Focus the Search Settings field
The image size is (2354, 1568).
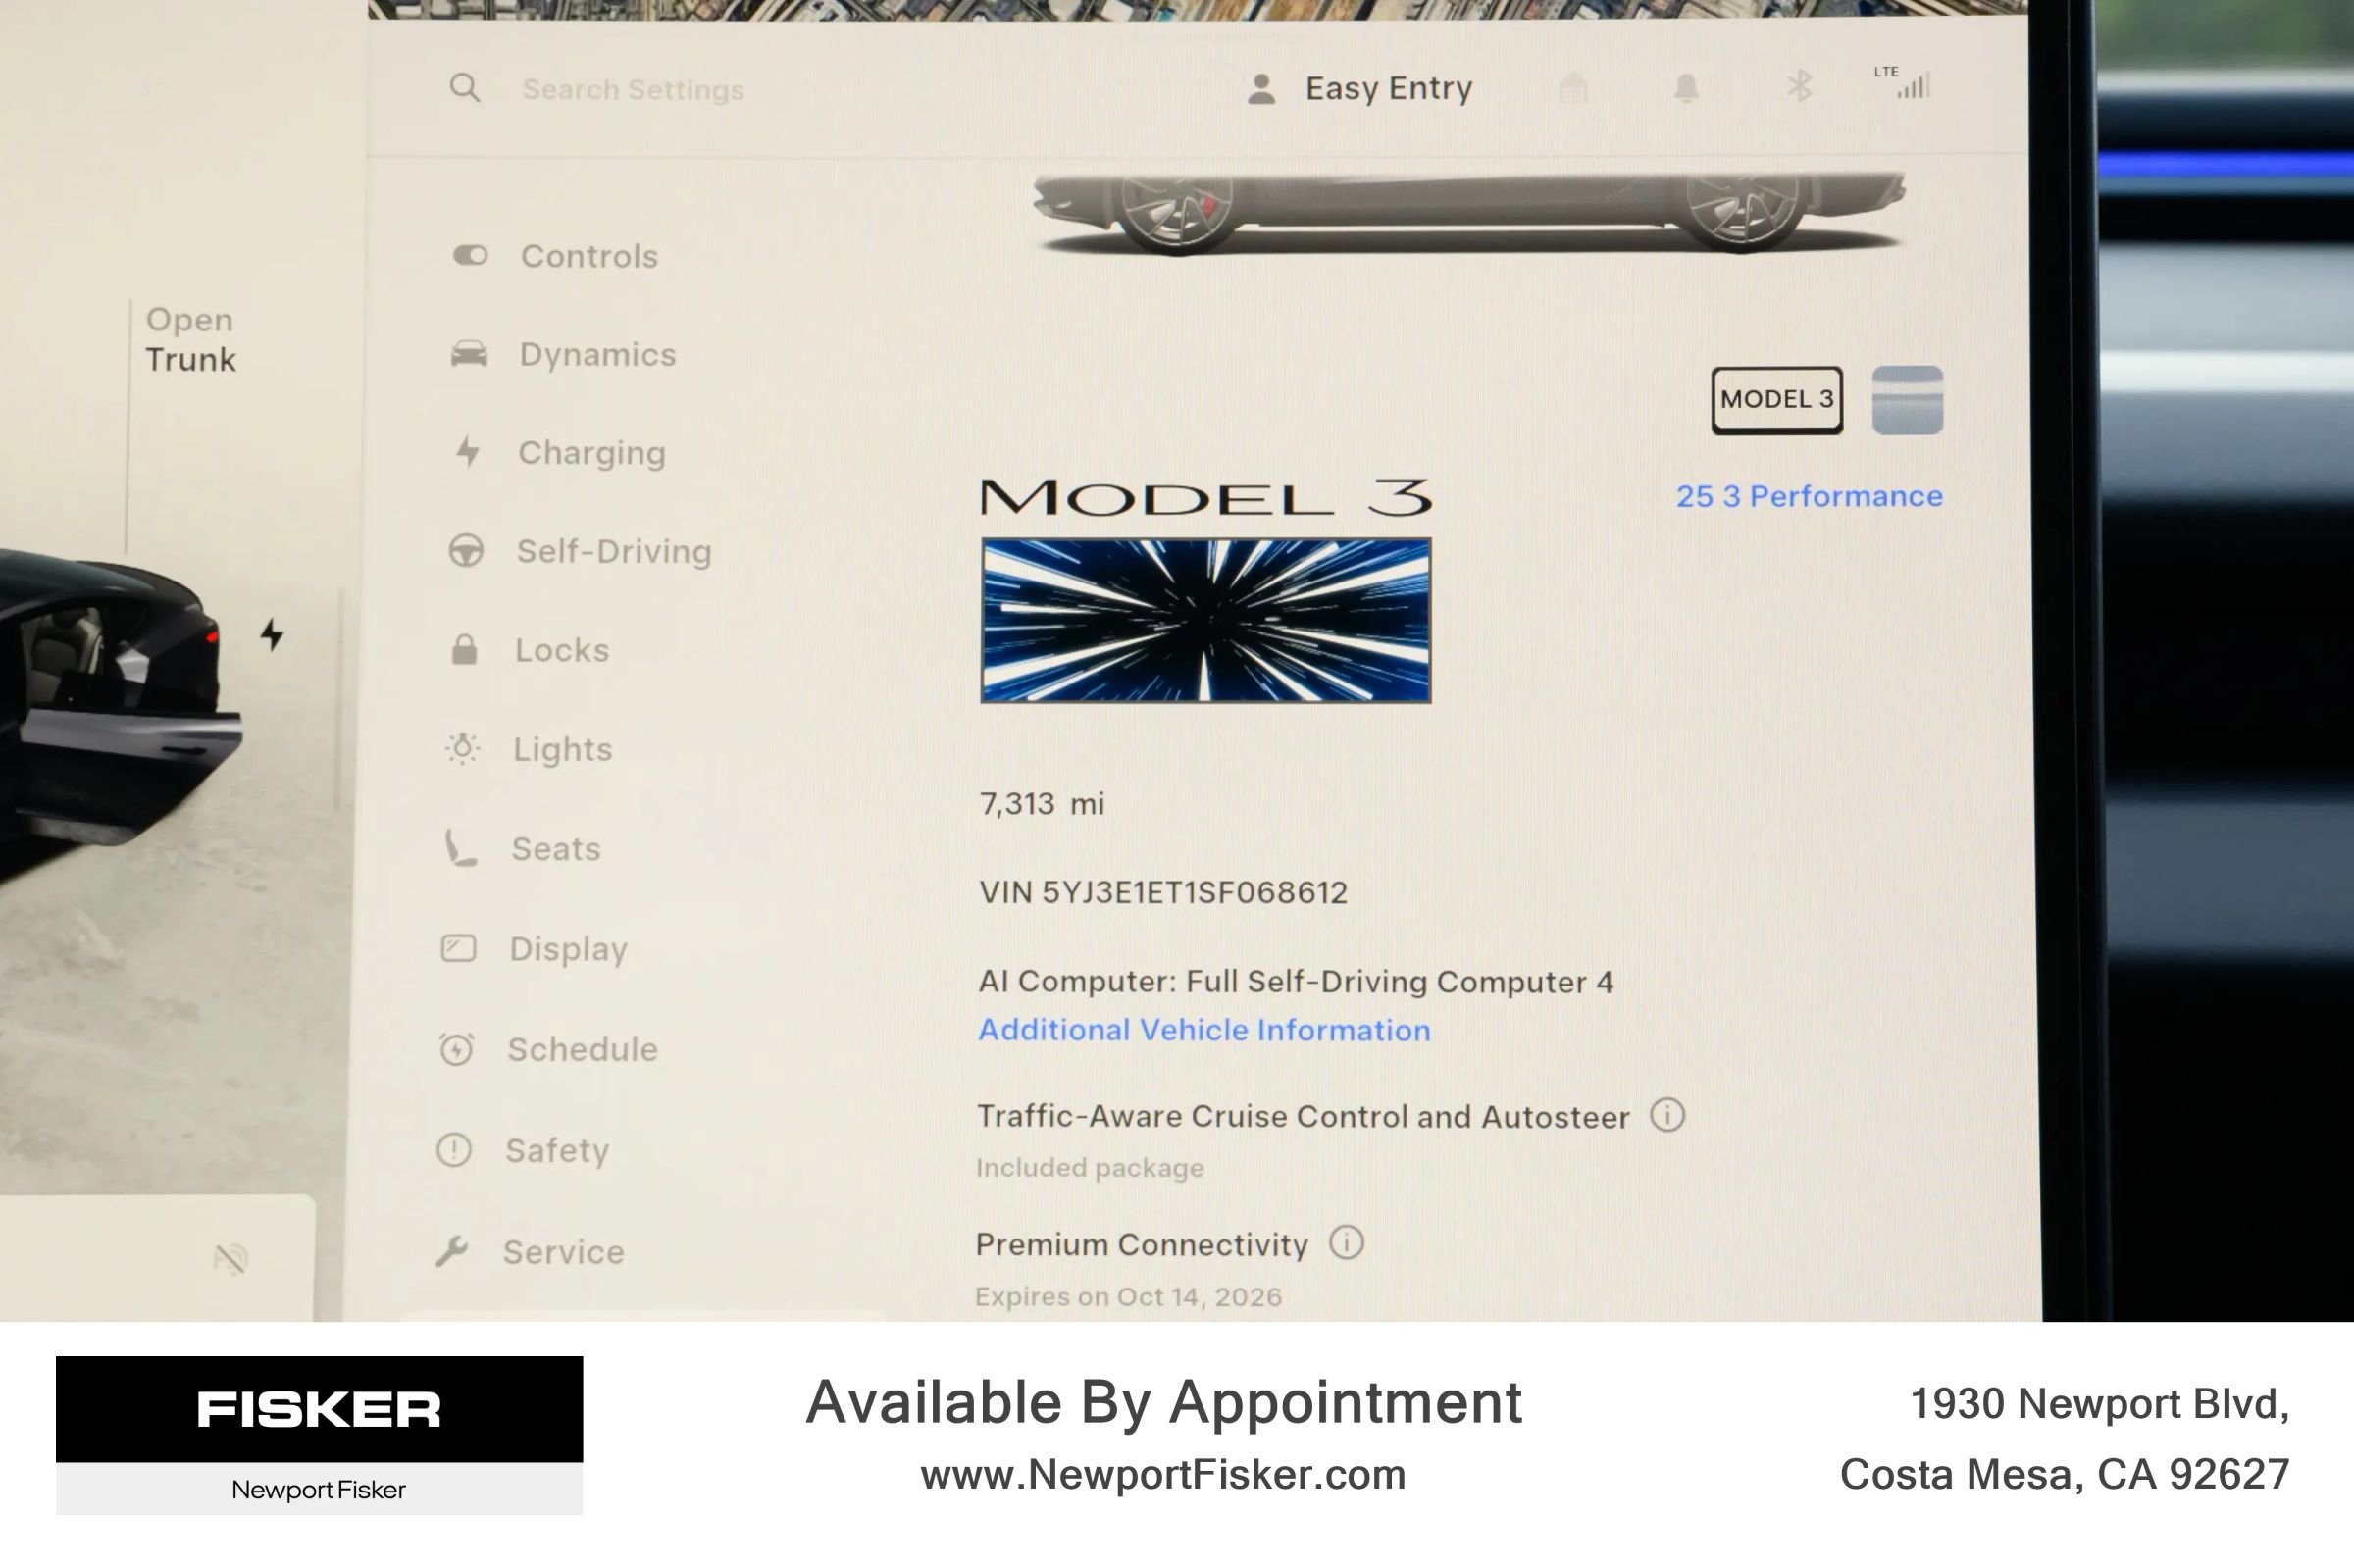(633, 90)
